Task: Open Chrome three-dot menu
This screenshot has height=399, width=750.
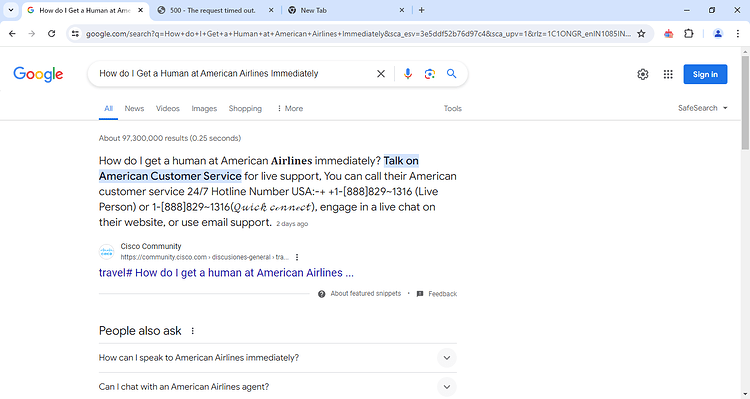Action: click(x=738, y=33)
